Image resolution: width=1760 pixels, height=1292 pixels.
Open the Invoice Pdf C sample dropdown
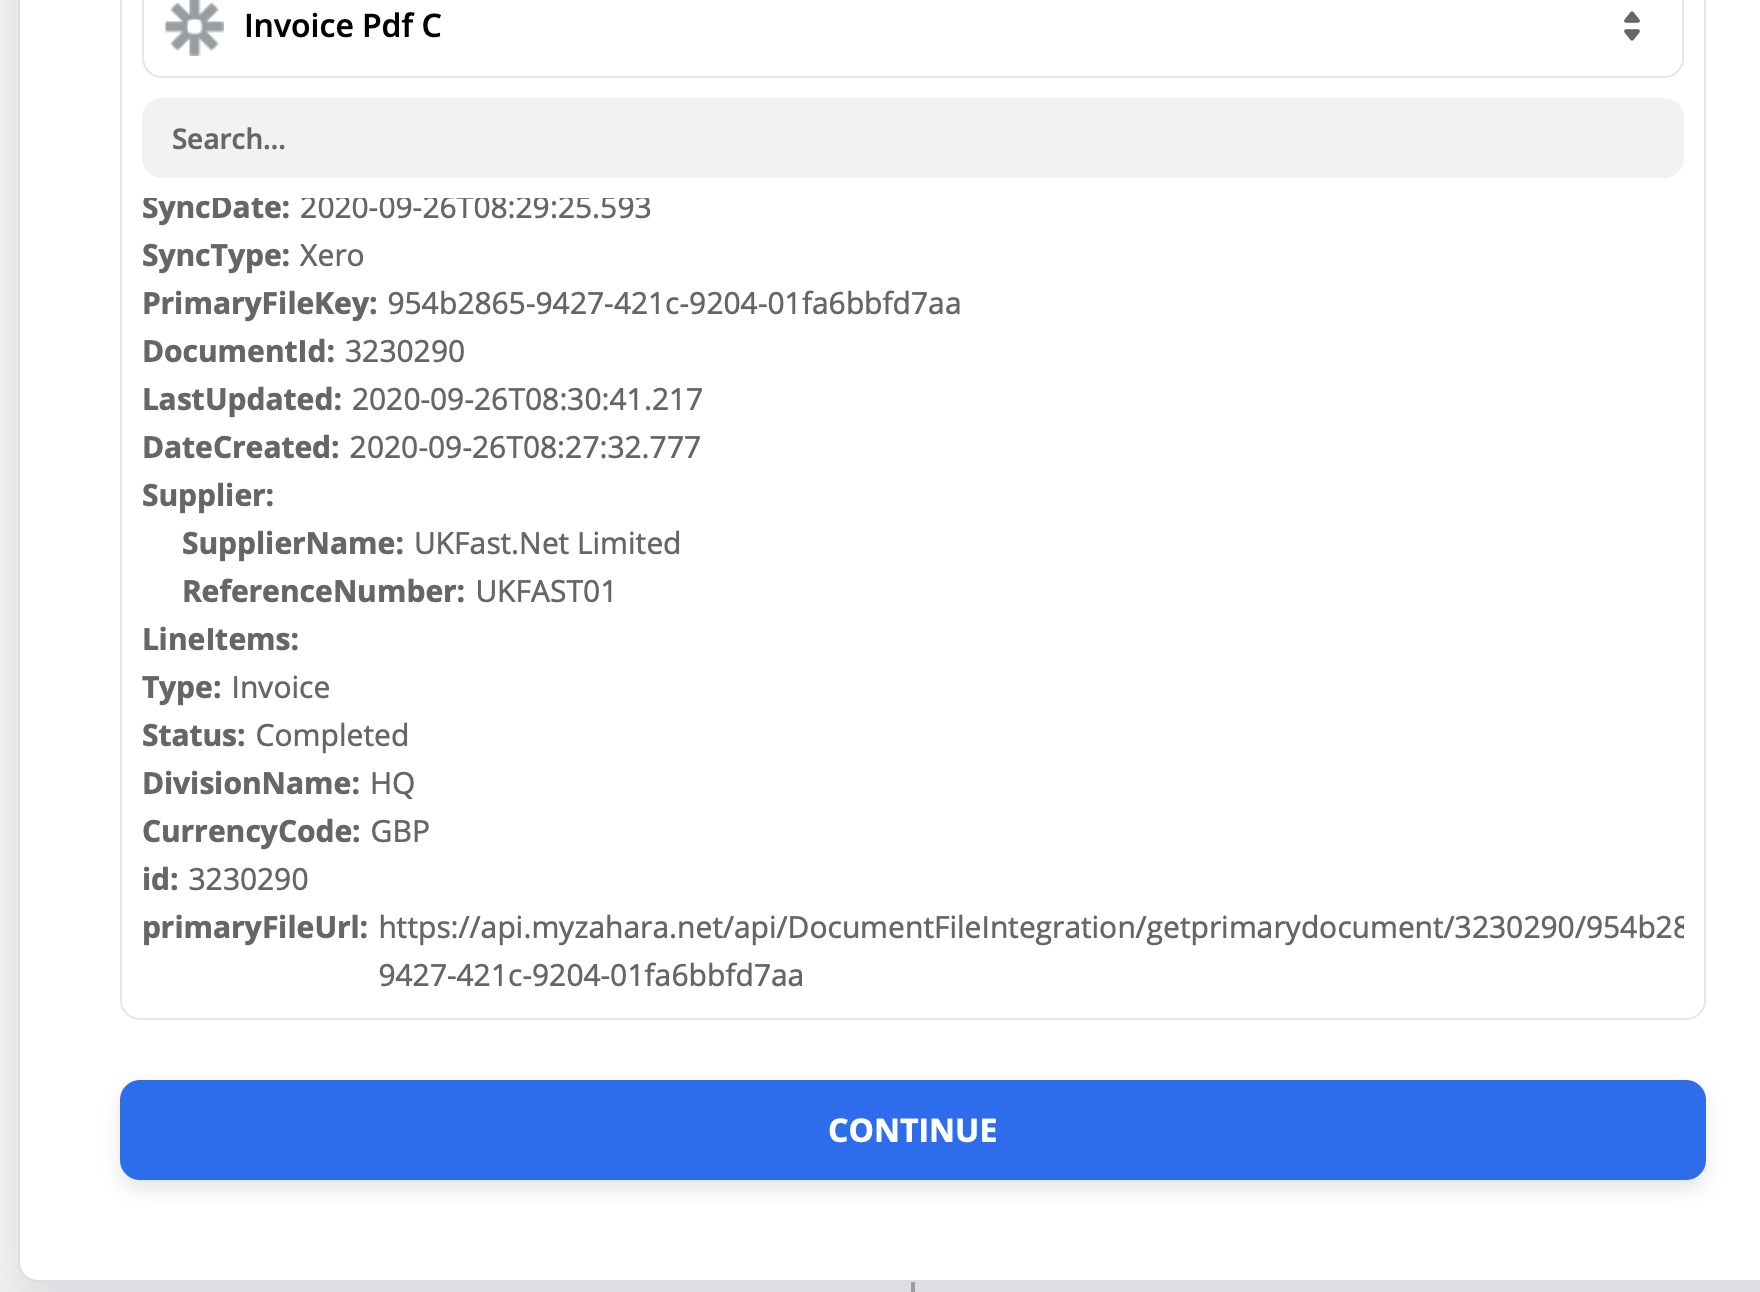point(912,30)
